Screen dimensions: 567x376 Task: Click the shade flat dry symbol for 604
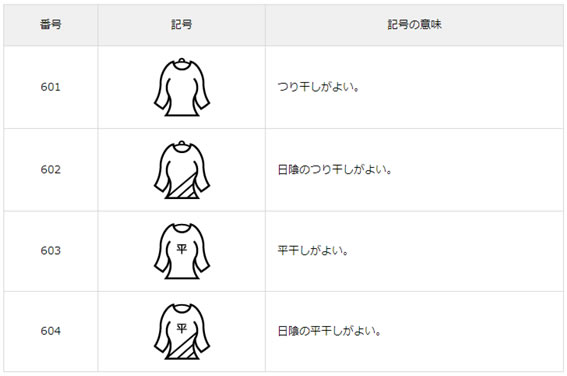[x=182, y=332]
